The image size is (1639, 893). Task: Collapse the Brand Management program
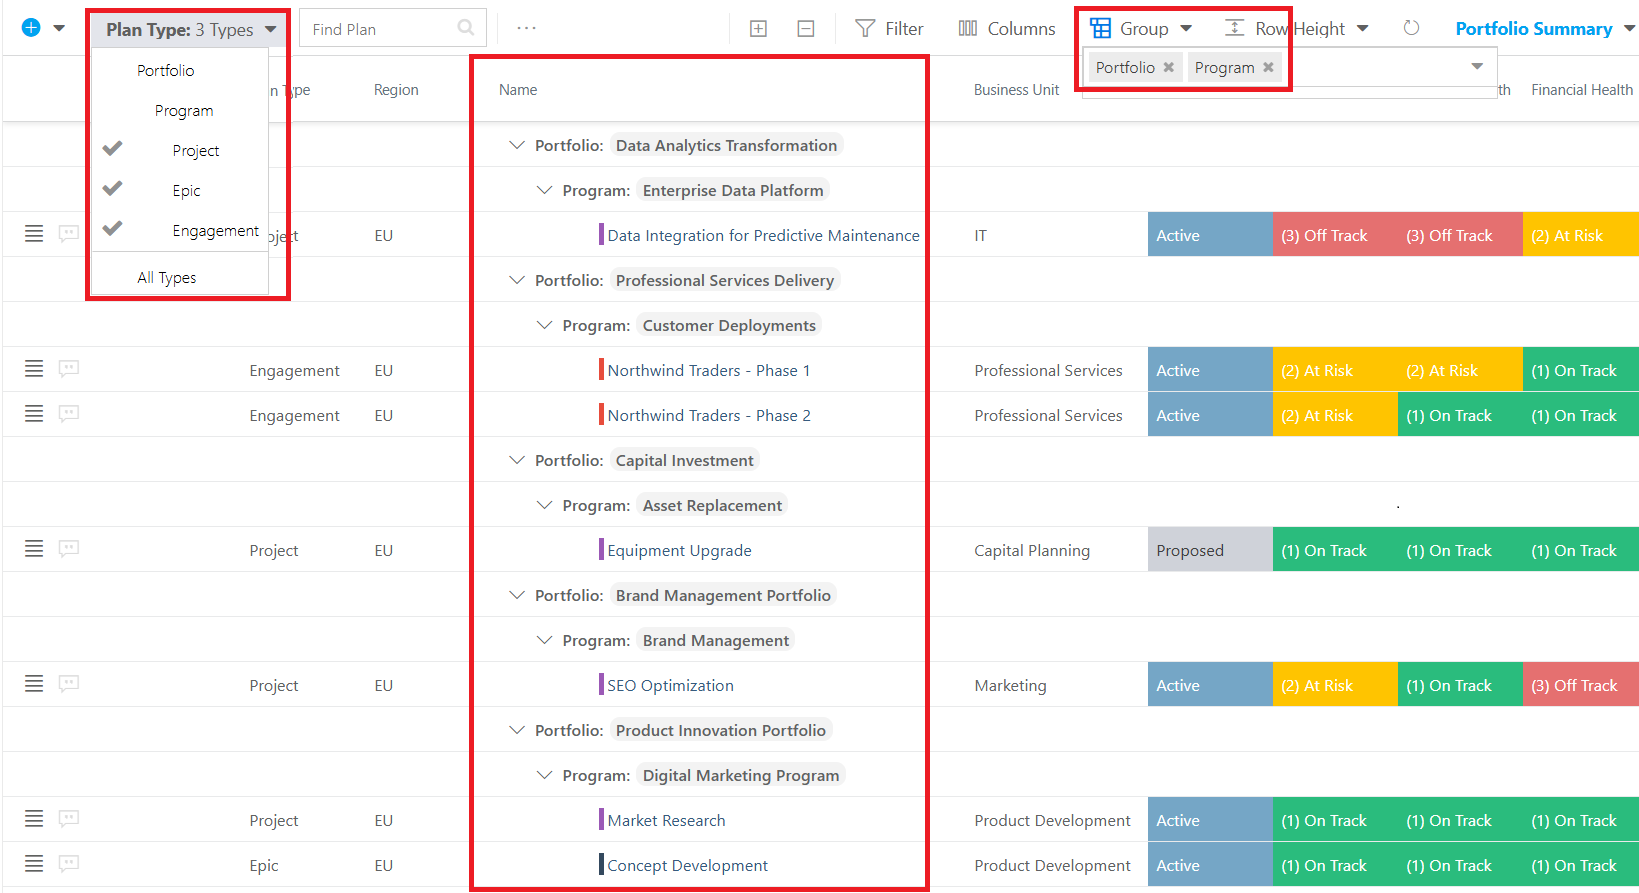point(544,640)
